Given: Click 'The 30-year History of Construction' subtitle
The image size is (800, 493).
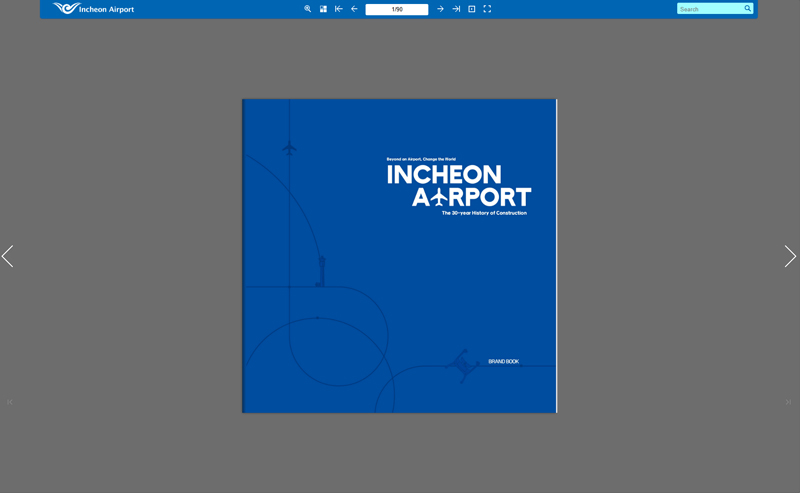Looking at the screenshot, I should pos(484,213).
